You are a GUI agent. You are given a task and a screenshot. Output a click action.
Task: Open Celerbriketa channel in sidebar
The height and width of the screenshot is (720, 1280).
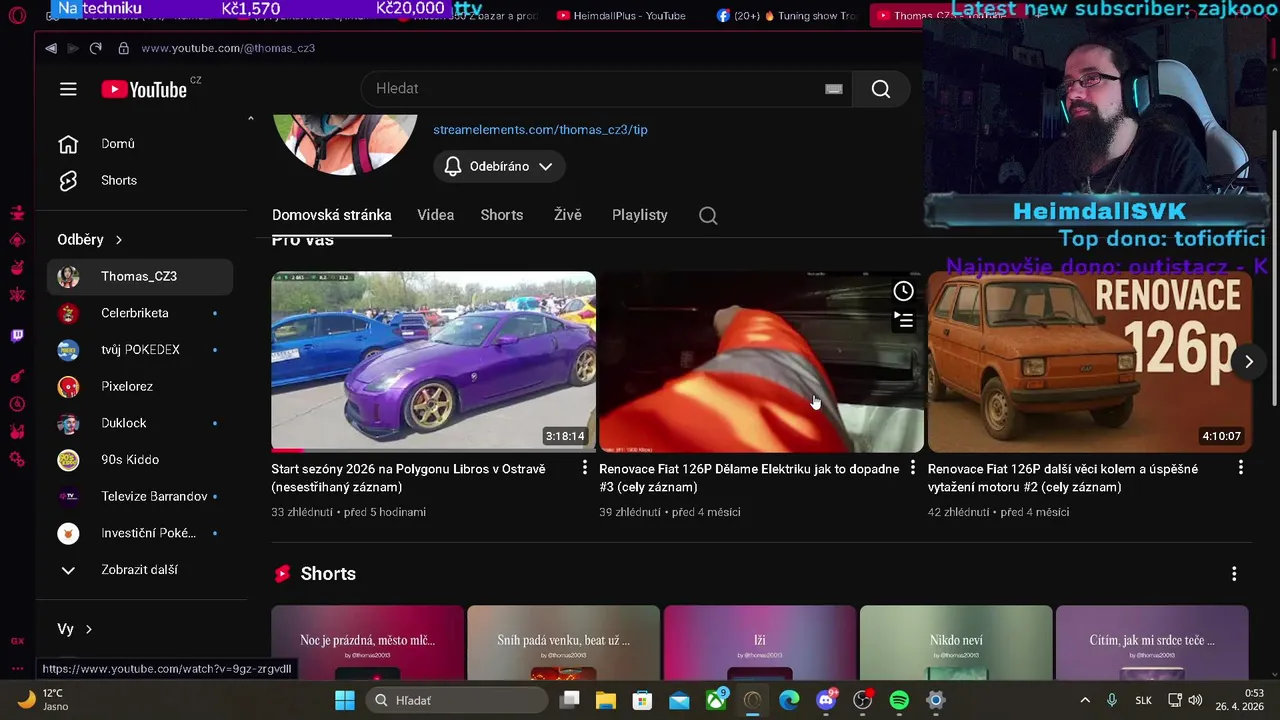click(141, 313)
